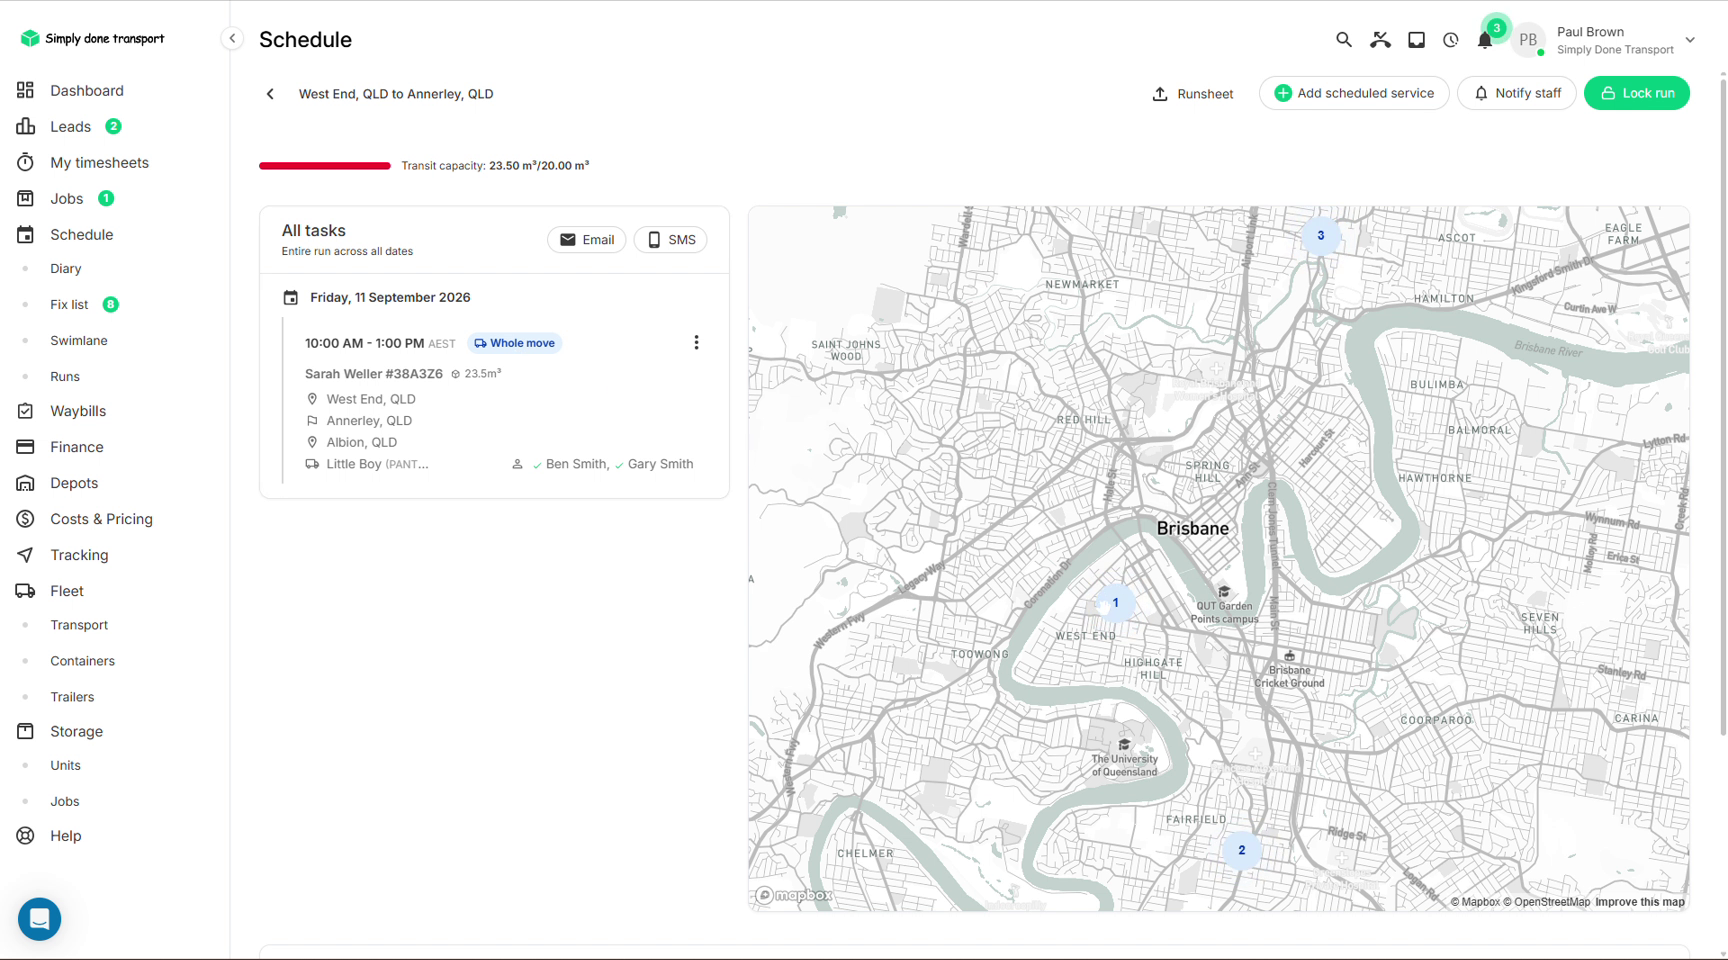Export the Runsheet
The image size is (1728, 960).
1193,94
